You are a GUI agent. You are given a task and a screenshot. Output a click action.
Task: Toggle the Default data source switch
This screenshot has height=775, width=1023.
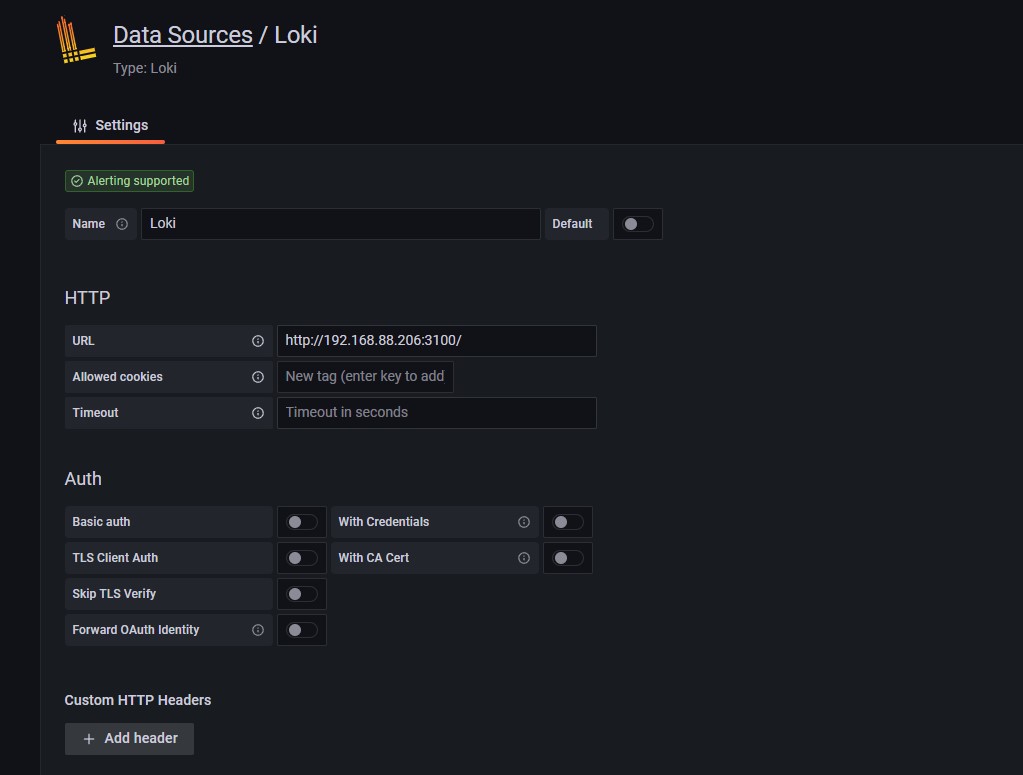(x=638, y=224)
